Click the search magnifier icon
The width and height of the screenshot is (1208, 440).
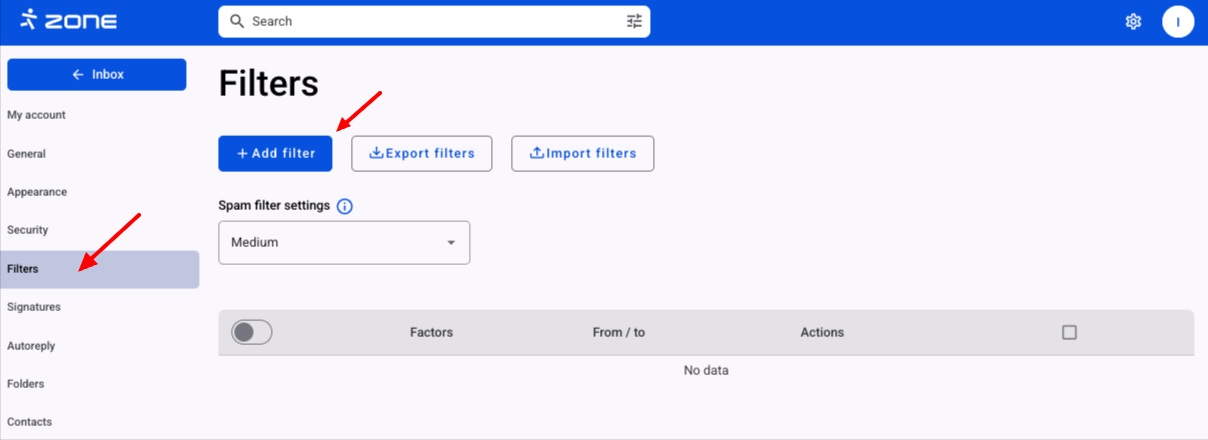236,21
